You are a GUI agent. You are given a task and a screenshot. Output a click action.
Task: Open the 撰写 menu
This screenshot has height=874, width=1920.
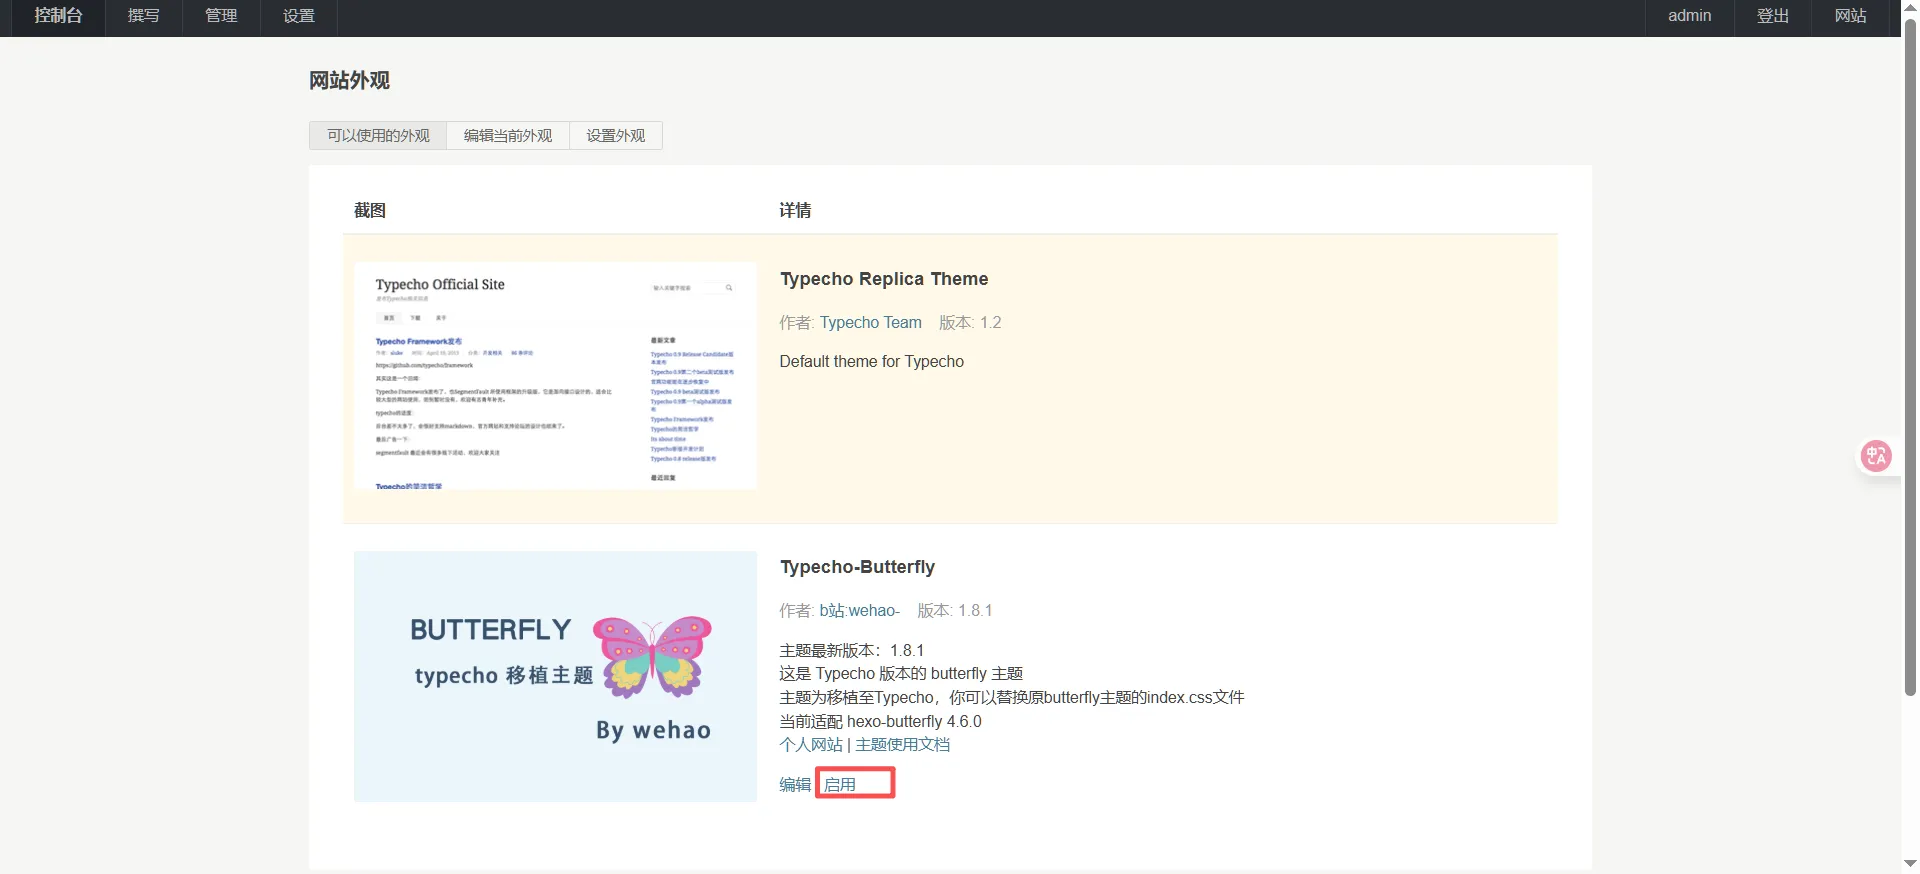[x=144, y=16]
